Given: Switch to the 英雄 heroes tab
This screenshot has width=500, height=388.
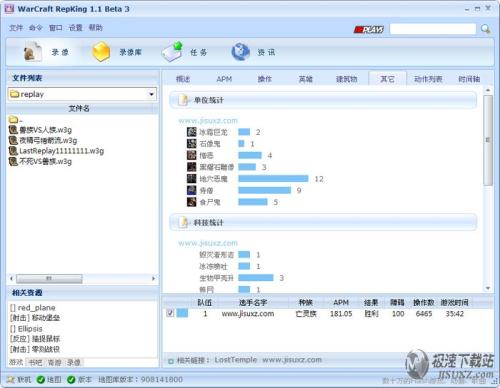Looking at the screenshot, I should click(x=306, y=79).
